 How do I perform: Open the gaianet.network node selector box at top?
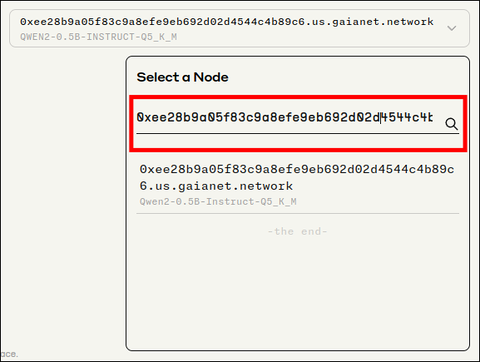(x=239, y=28)
